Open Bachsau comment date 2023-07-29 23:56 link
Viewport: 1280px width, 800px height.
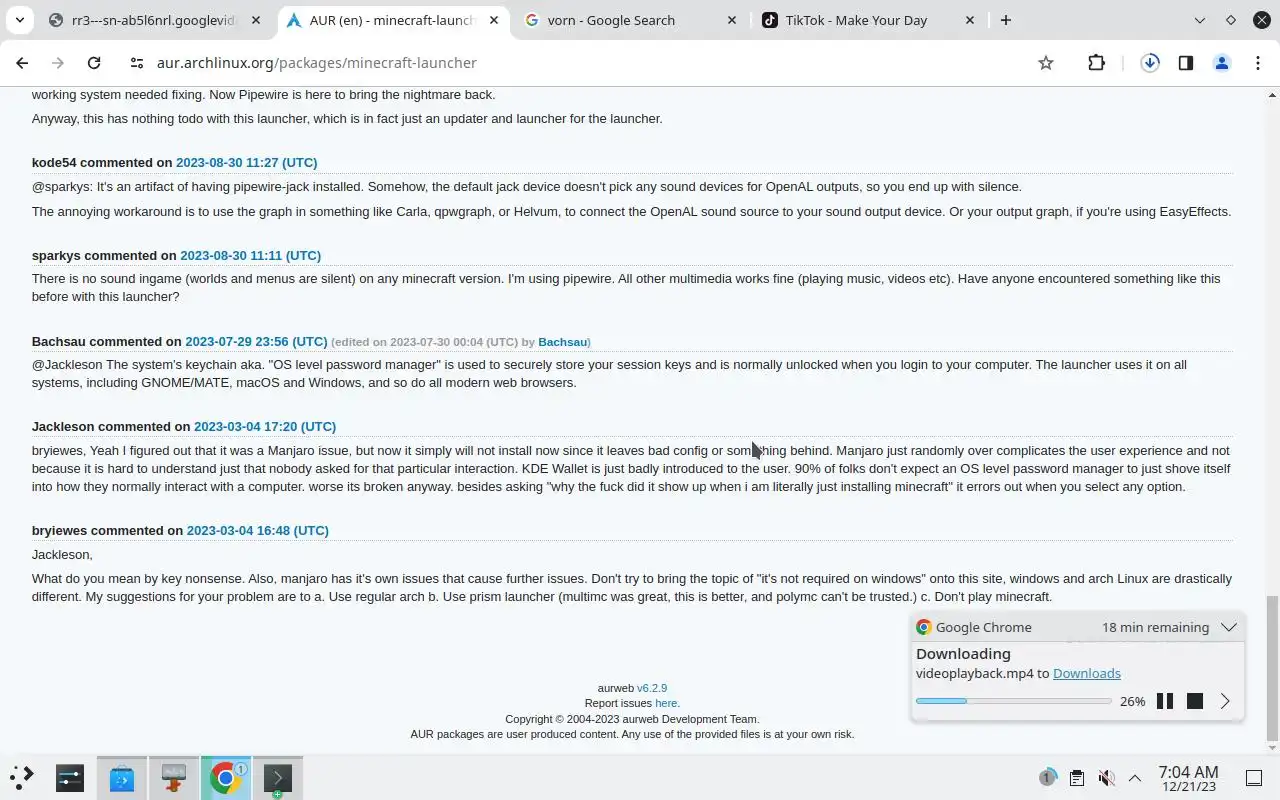tap(256, 341)
